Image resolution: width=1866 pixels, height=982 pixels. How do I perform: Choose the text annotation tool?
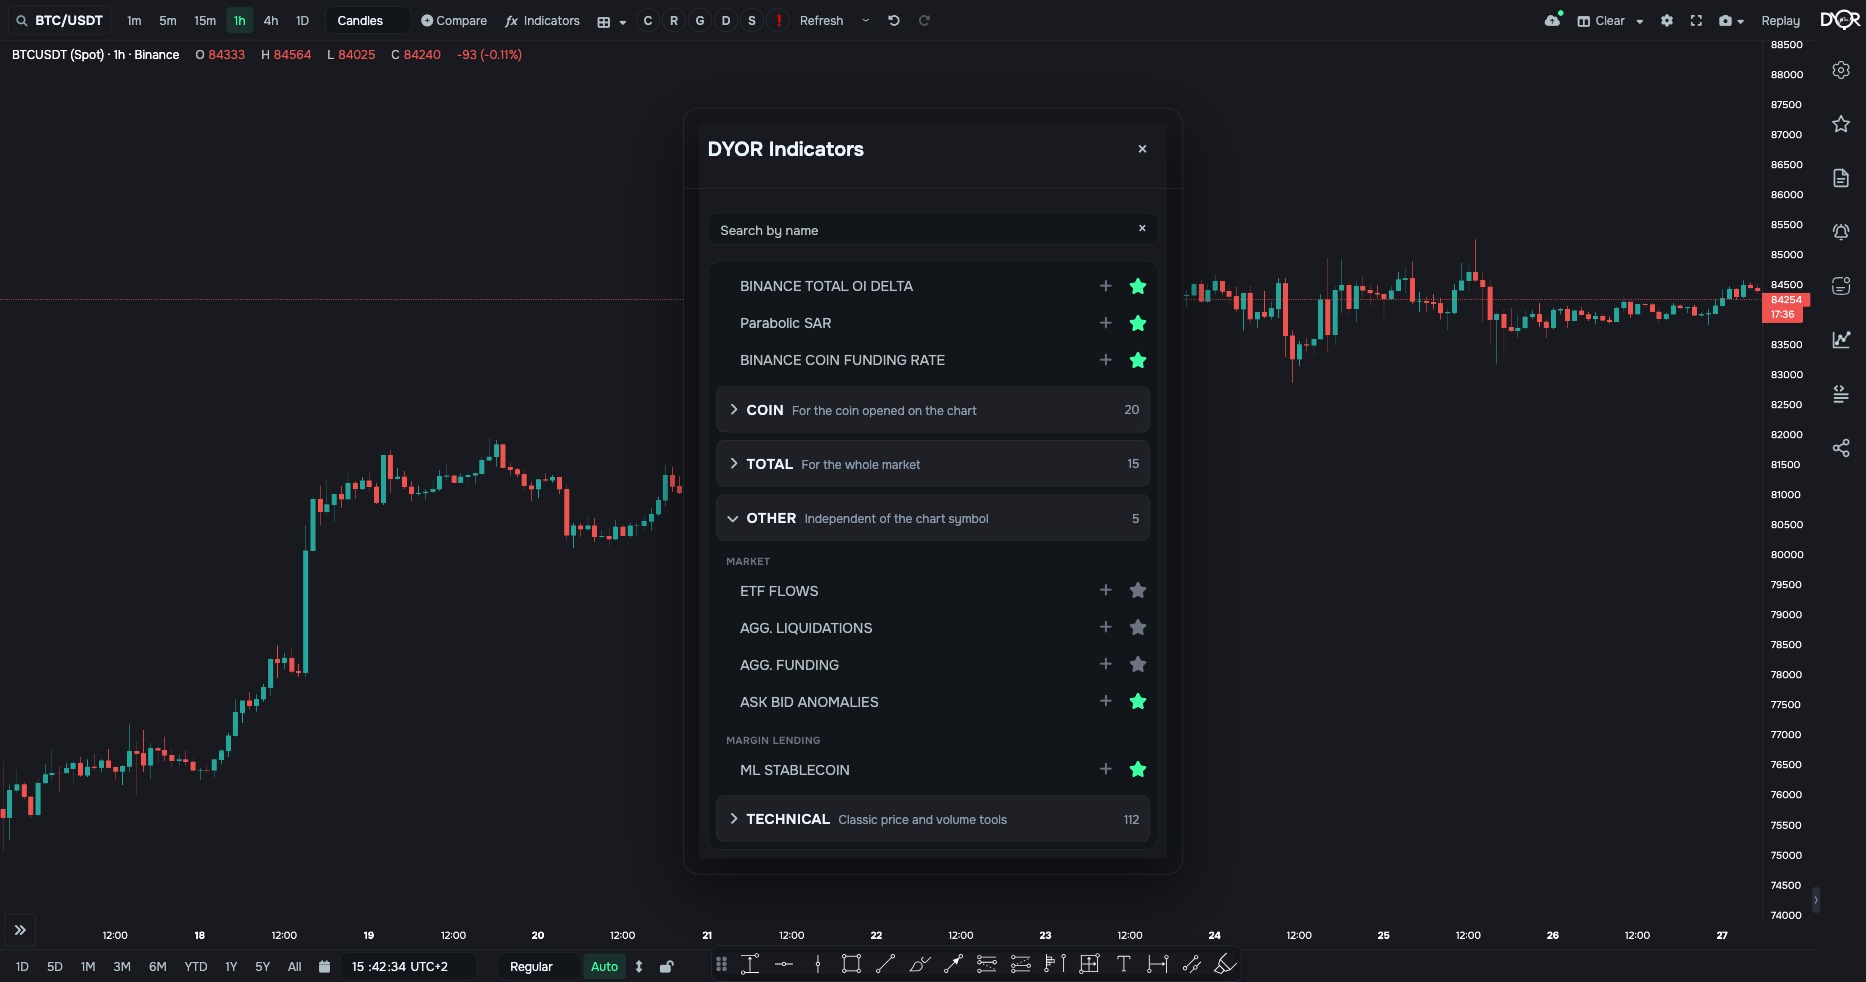click(x=1123, y=965)
